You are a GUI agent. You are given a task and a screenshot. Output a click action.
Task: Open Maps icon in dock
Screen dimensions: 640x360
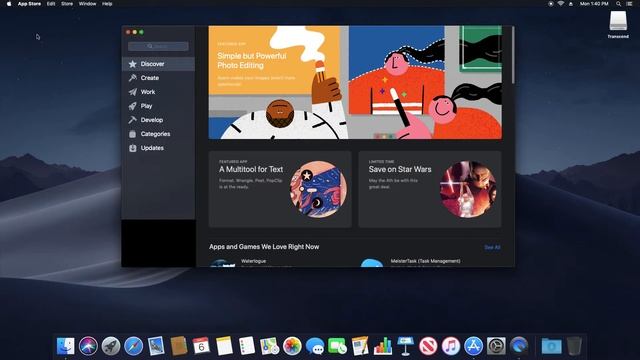(x=269, y=346)
